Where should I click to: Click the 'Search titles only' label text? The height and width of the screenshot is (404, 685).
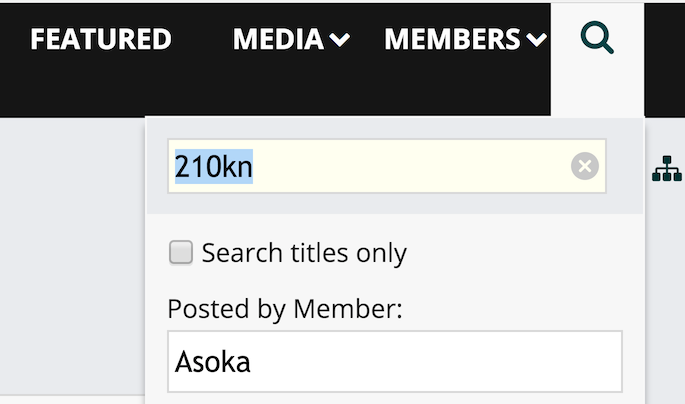click(x=304, y=253)
